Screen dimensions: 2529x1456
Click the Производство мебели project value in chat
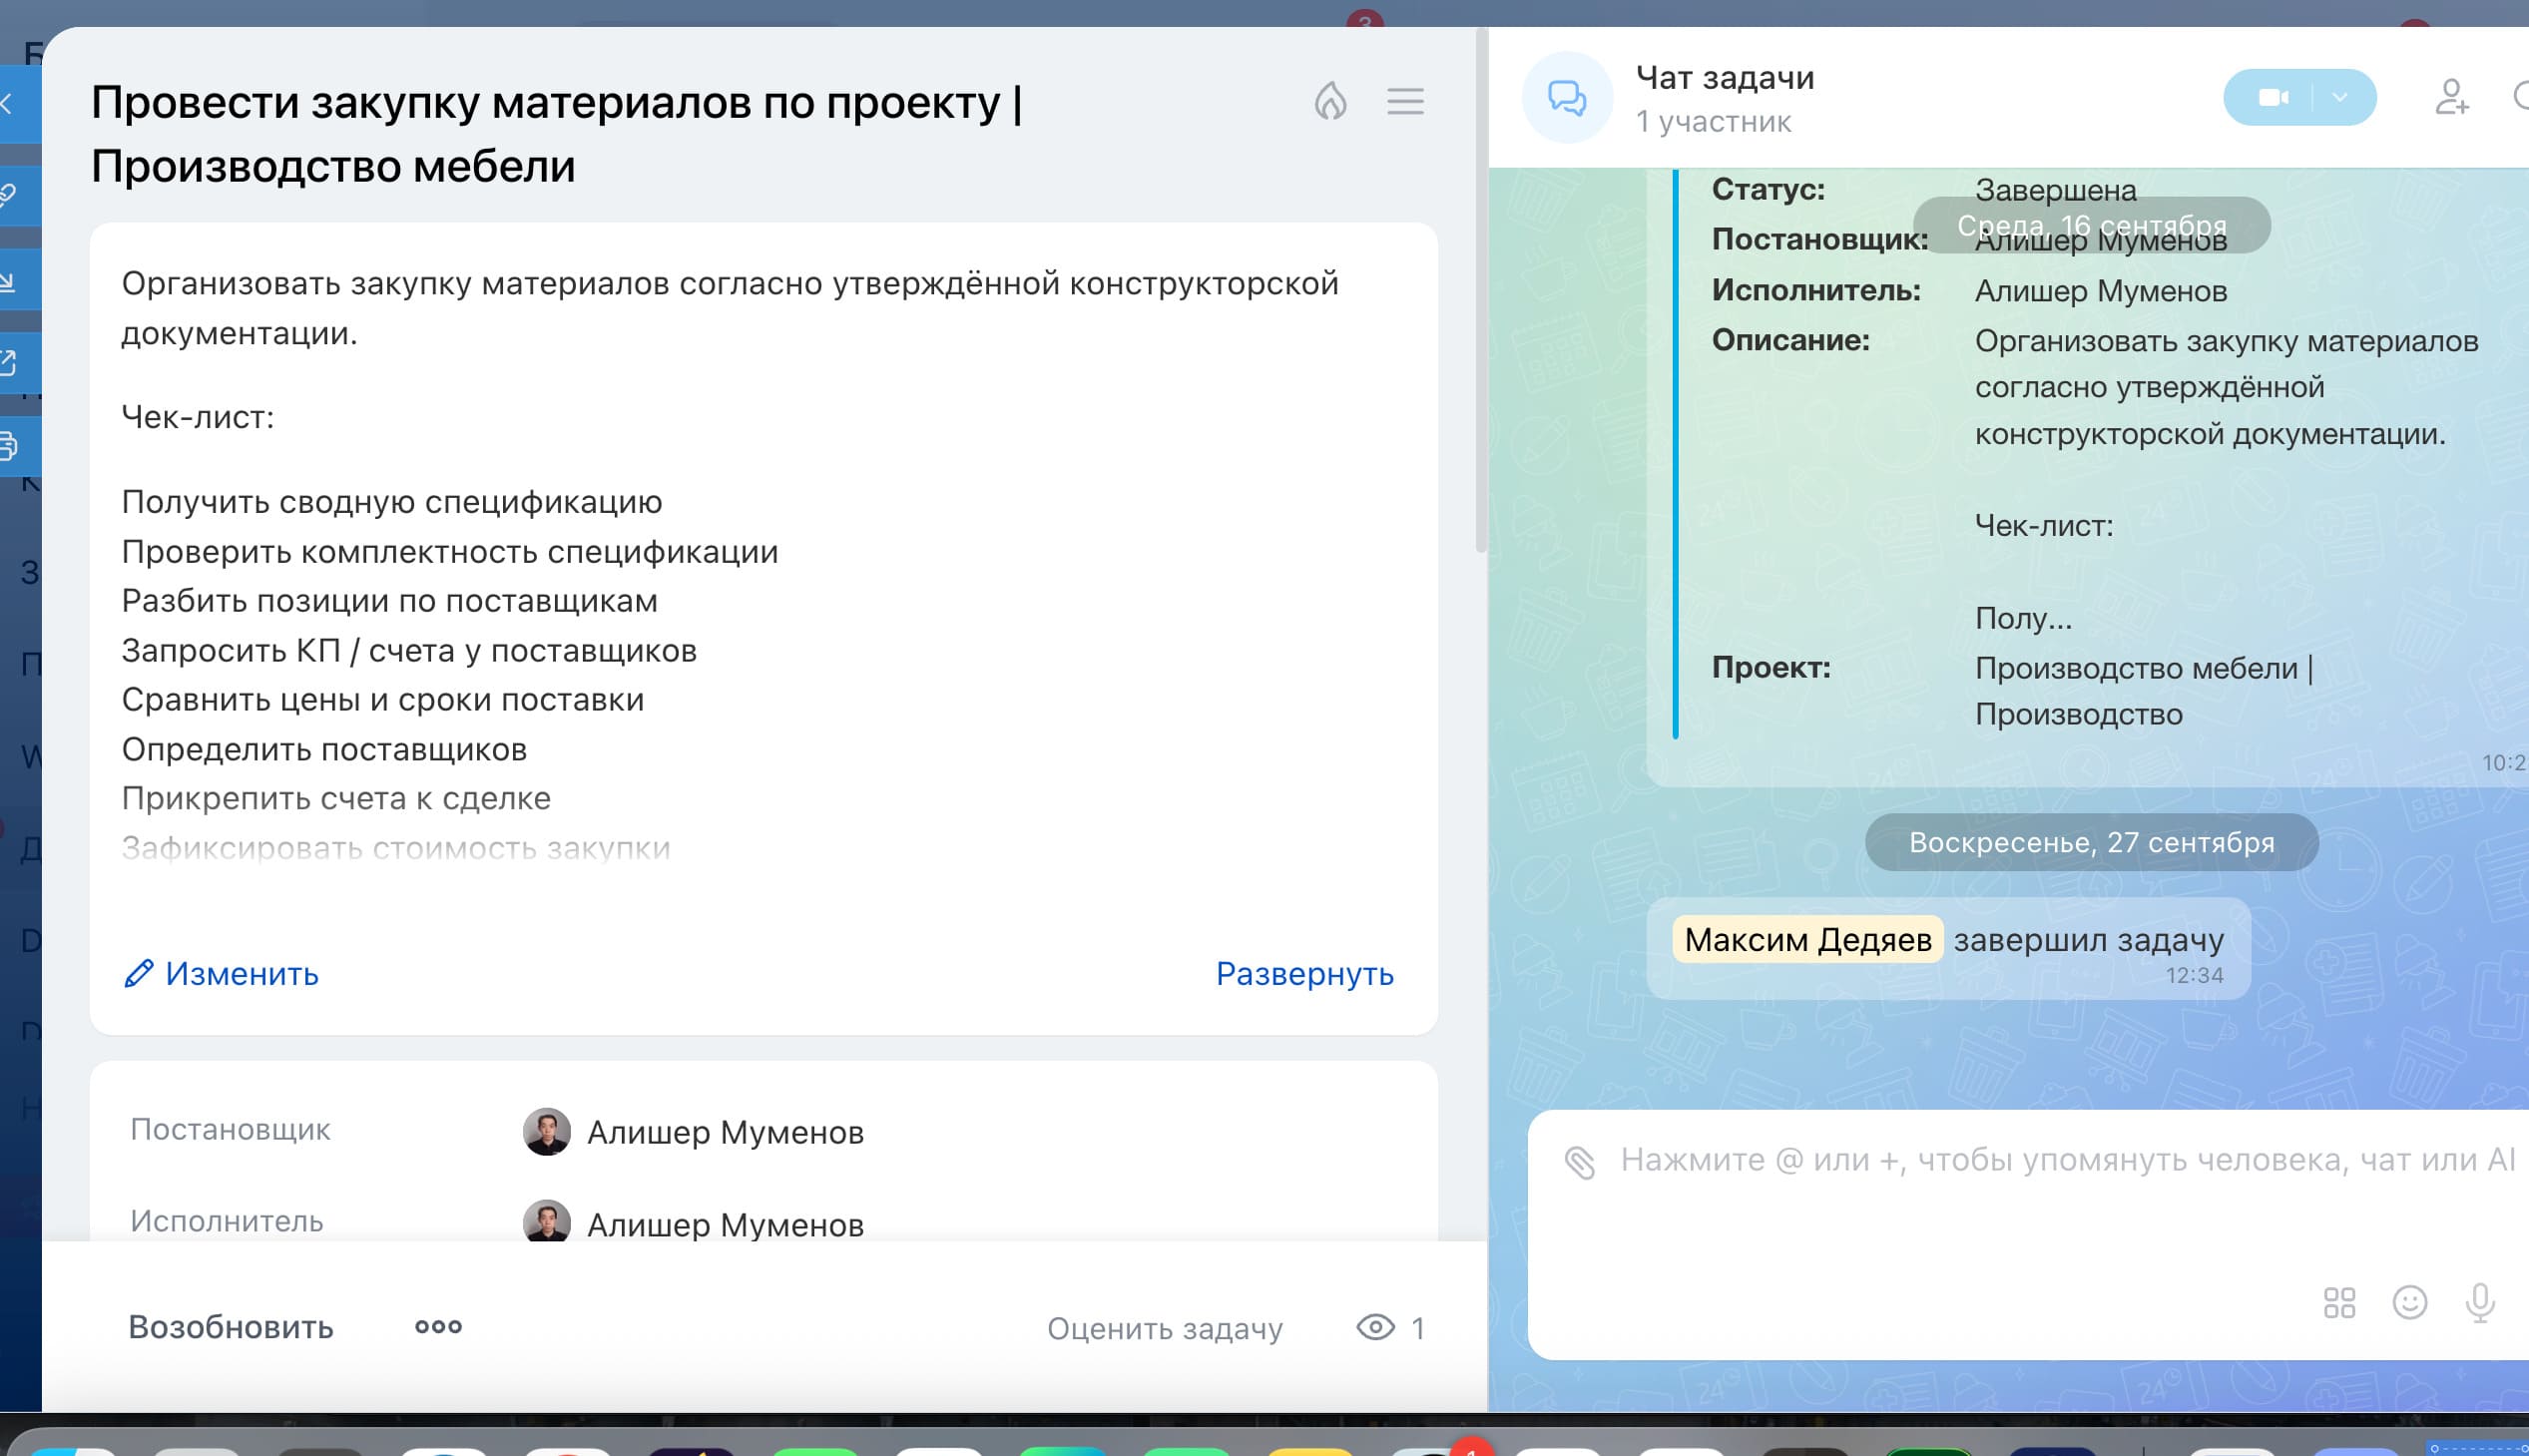(2143, 691)
